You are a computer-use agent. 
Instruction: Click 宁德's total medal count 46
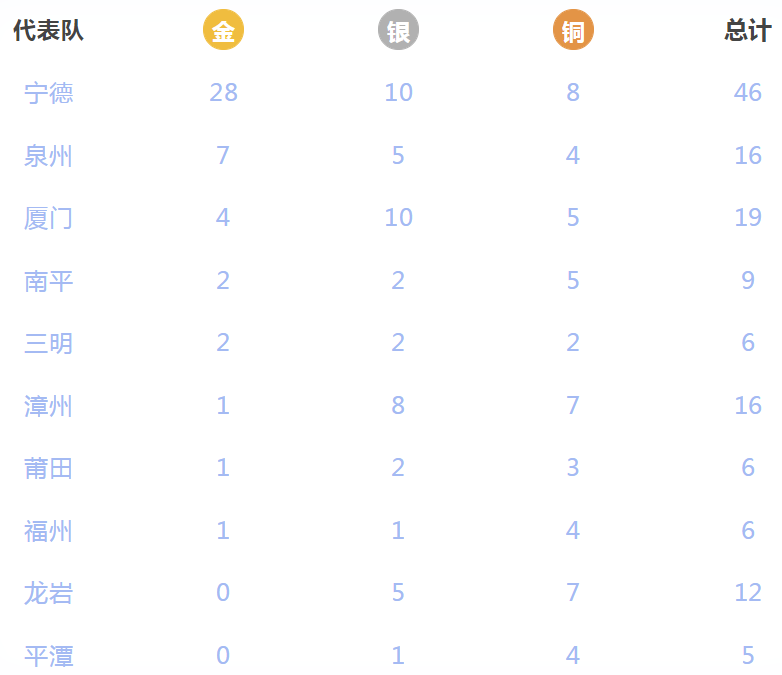click(x=748, y=93)
